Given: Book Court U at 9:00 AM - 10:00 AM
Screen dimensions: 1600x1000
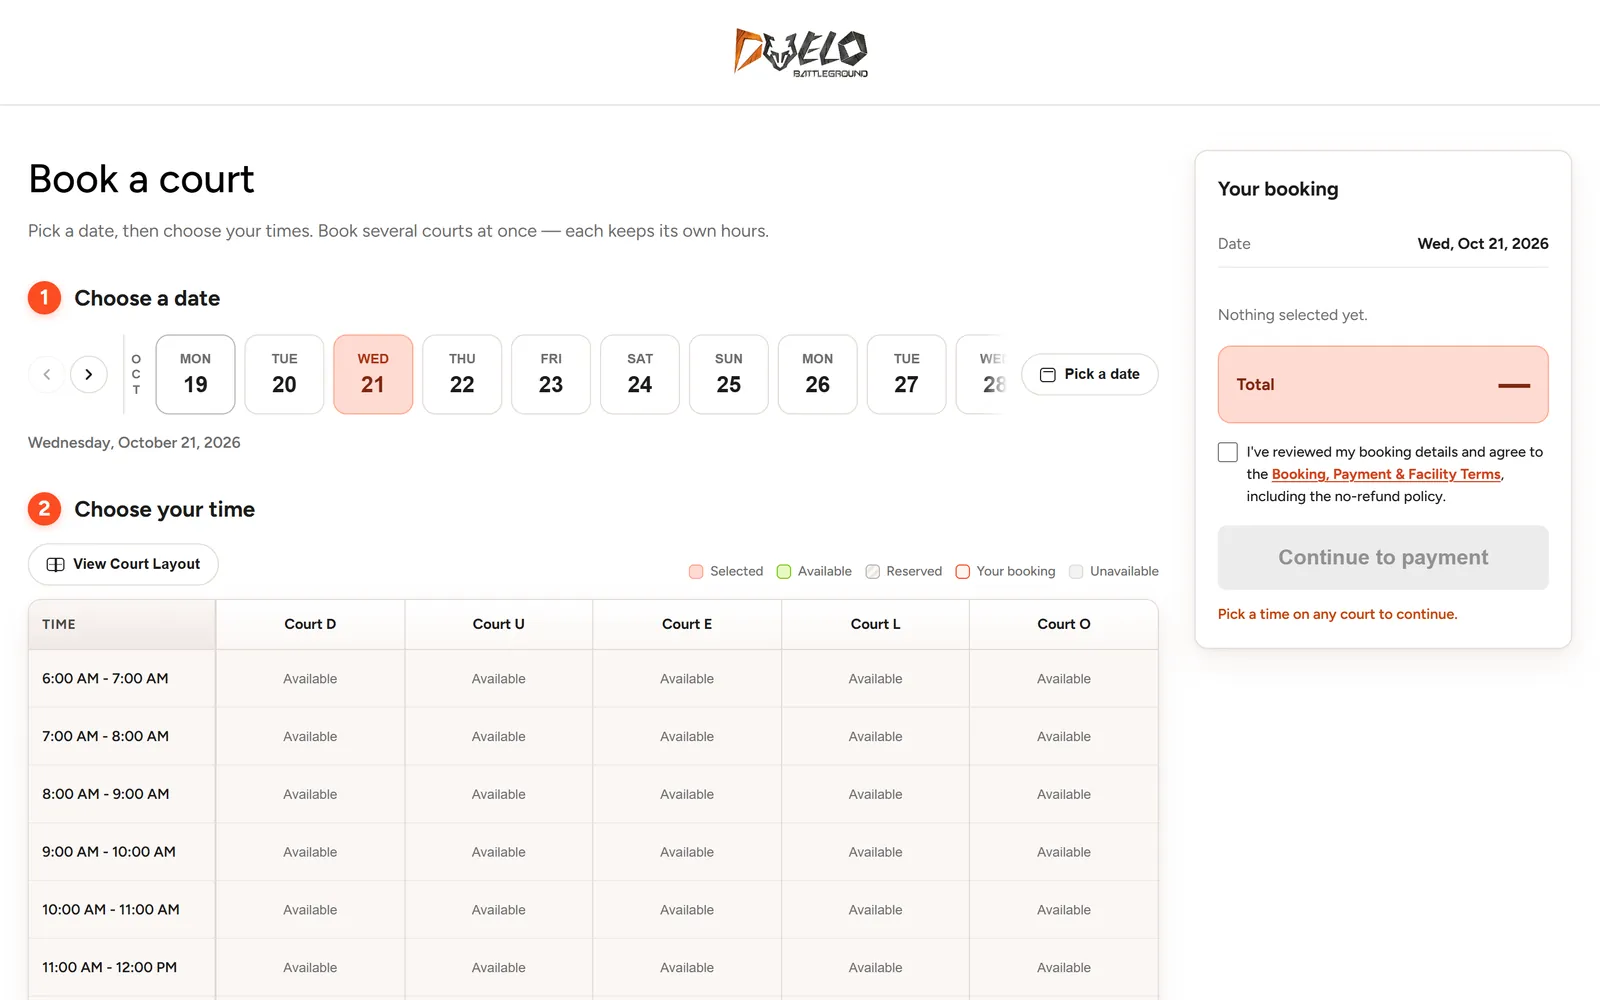Looking at the screenshot, I should (499, 853).
